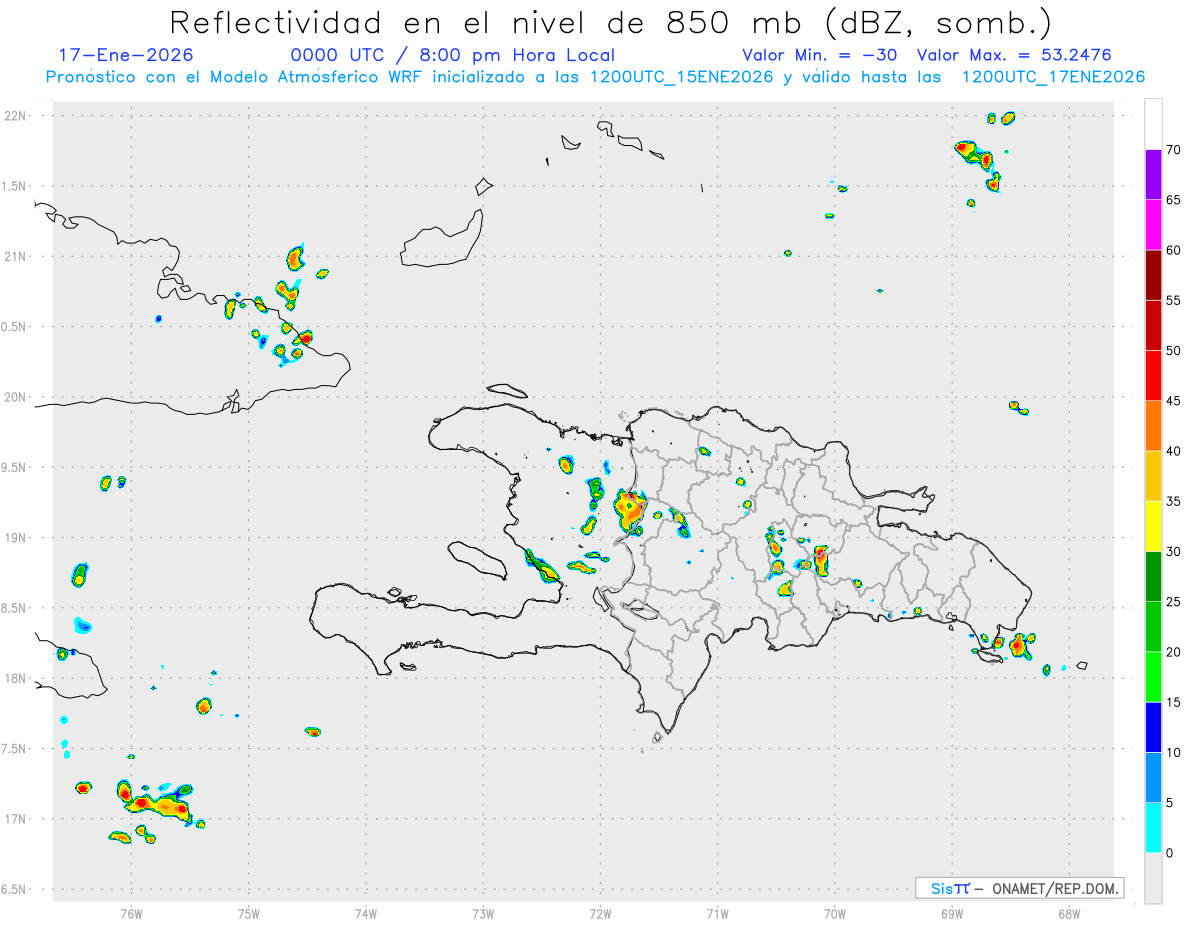Click the '20' colorbar scale value
The width and height of the screenshot is (1200, 927).
point(1173,652)
